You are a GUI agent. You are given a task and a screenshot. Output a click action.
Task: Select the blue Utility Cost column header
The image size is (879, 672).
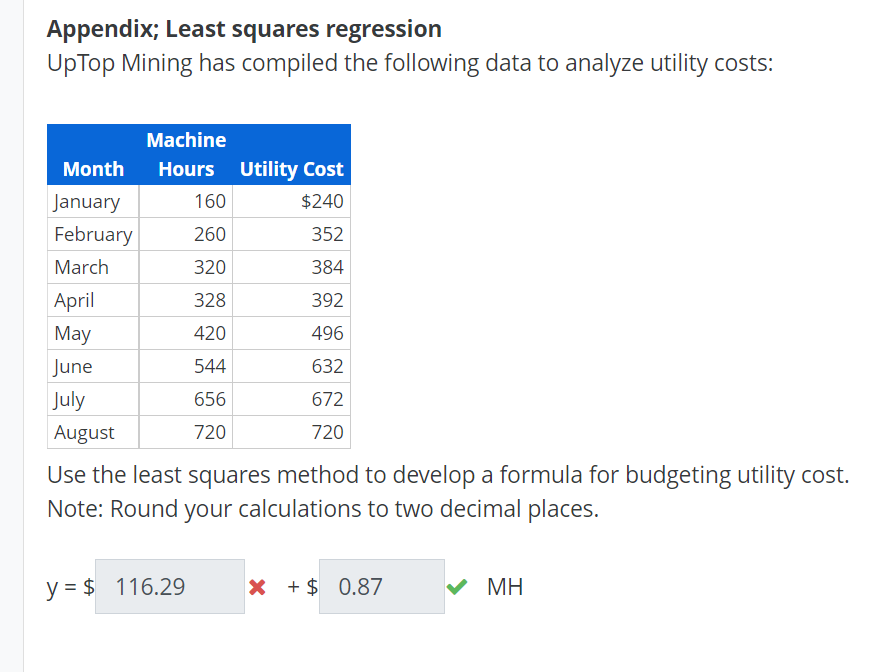pos(291,169)
